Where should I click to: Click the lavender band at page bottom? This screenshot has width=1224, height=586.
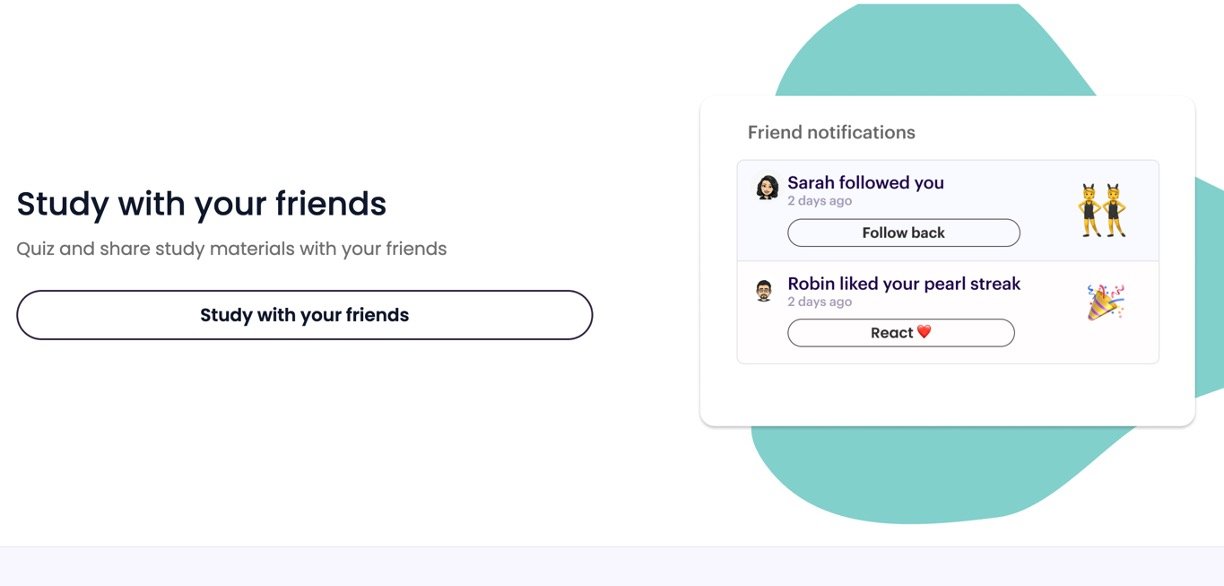[x=612, y=567]
